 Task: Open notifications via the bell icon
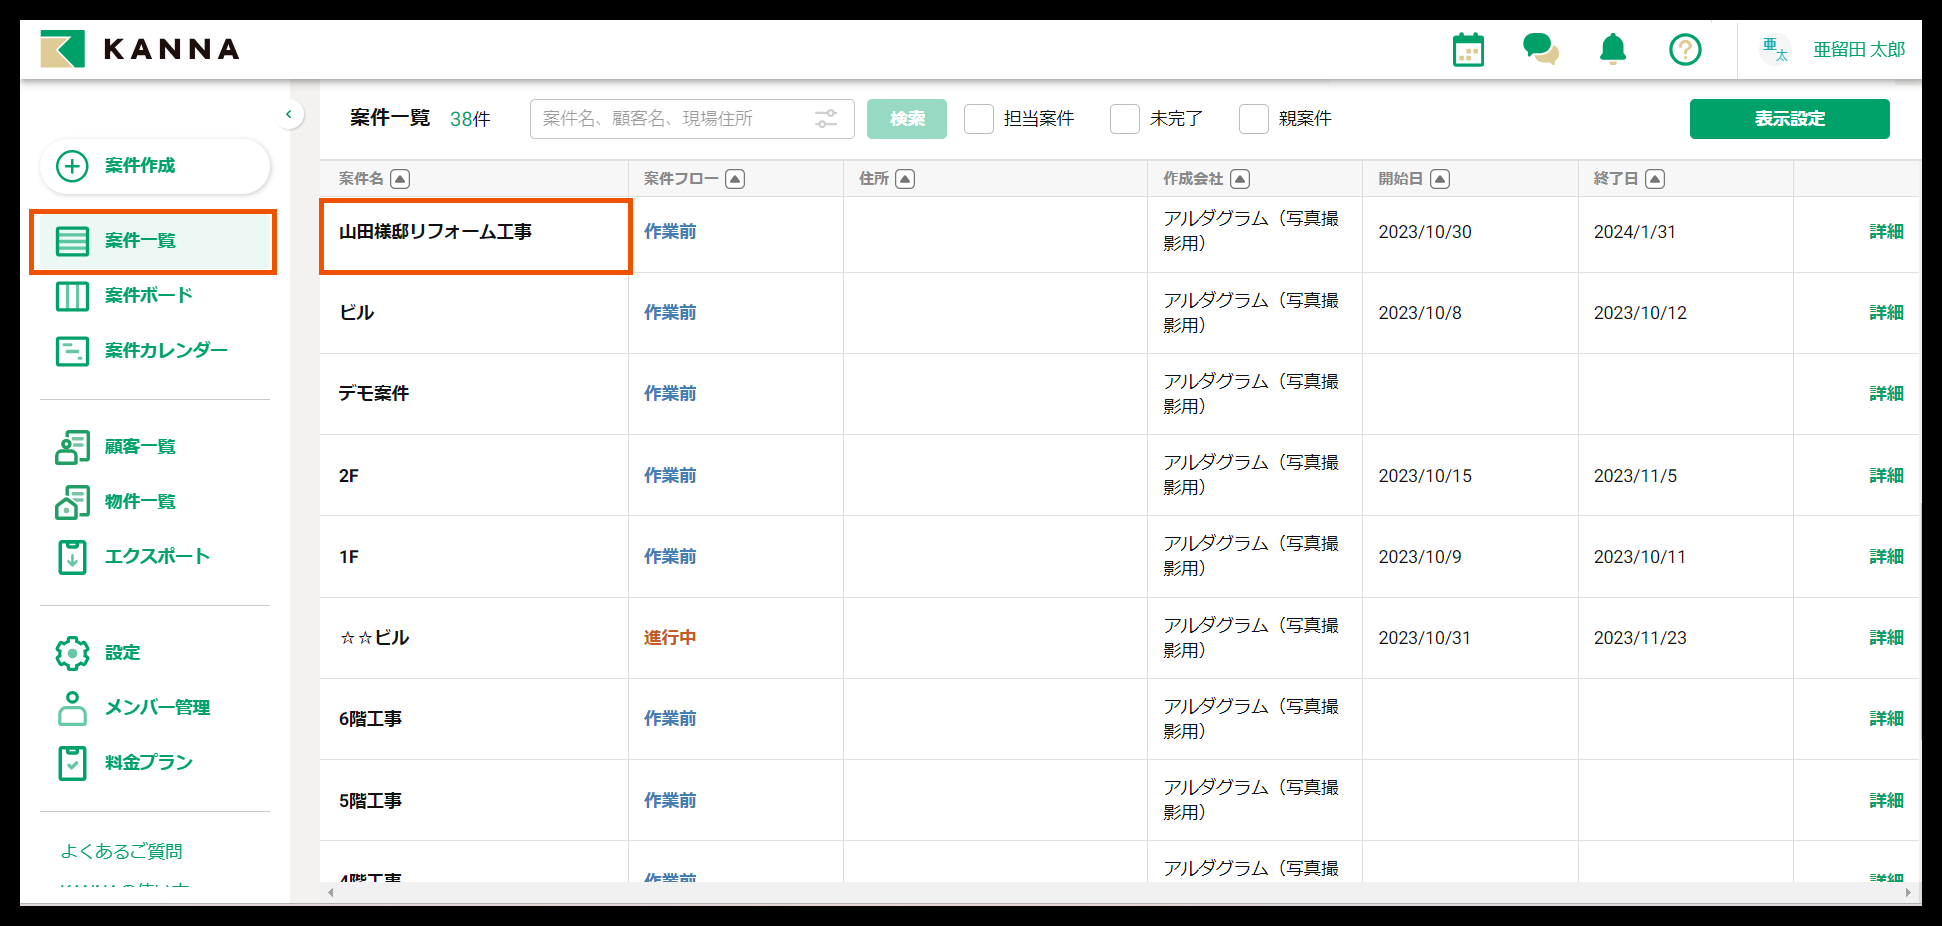pos(1612,49)
